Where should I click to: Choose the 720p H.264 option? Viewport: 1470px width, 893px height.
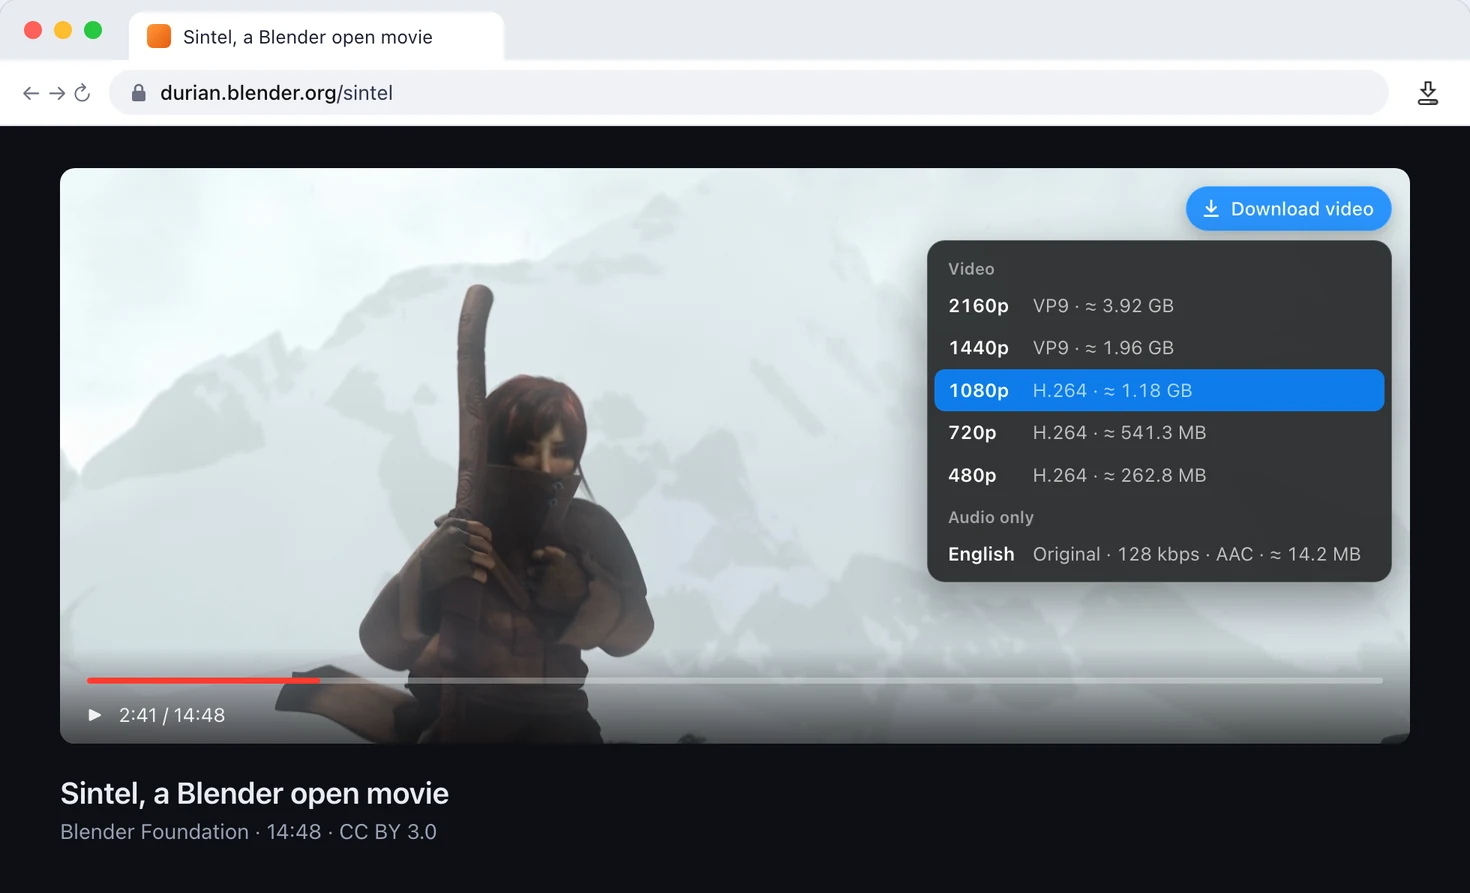[x=1159, y=433]
